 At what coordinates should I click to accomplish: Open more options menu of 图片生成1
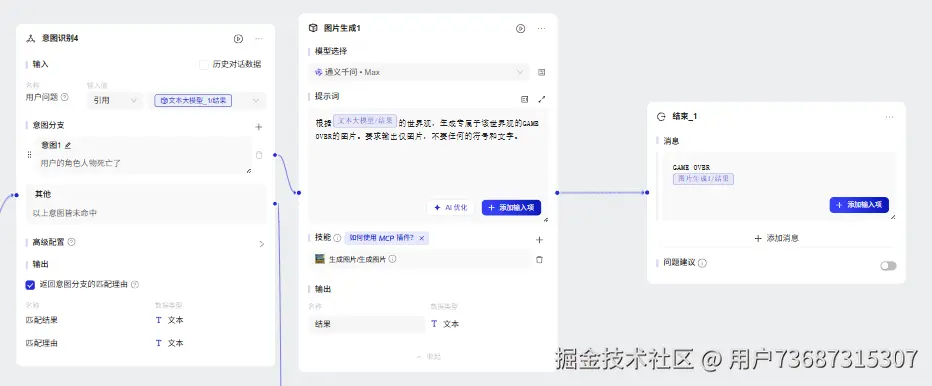[541, 29]
